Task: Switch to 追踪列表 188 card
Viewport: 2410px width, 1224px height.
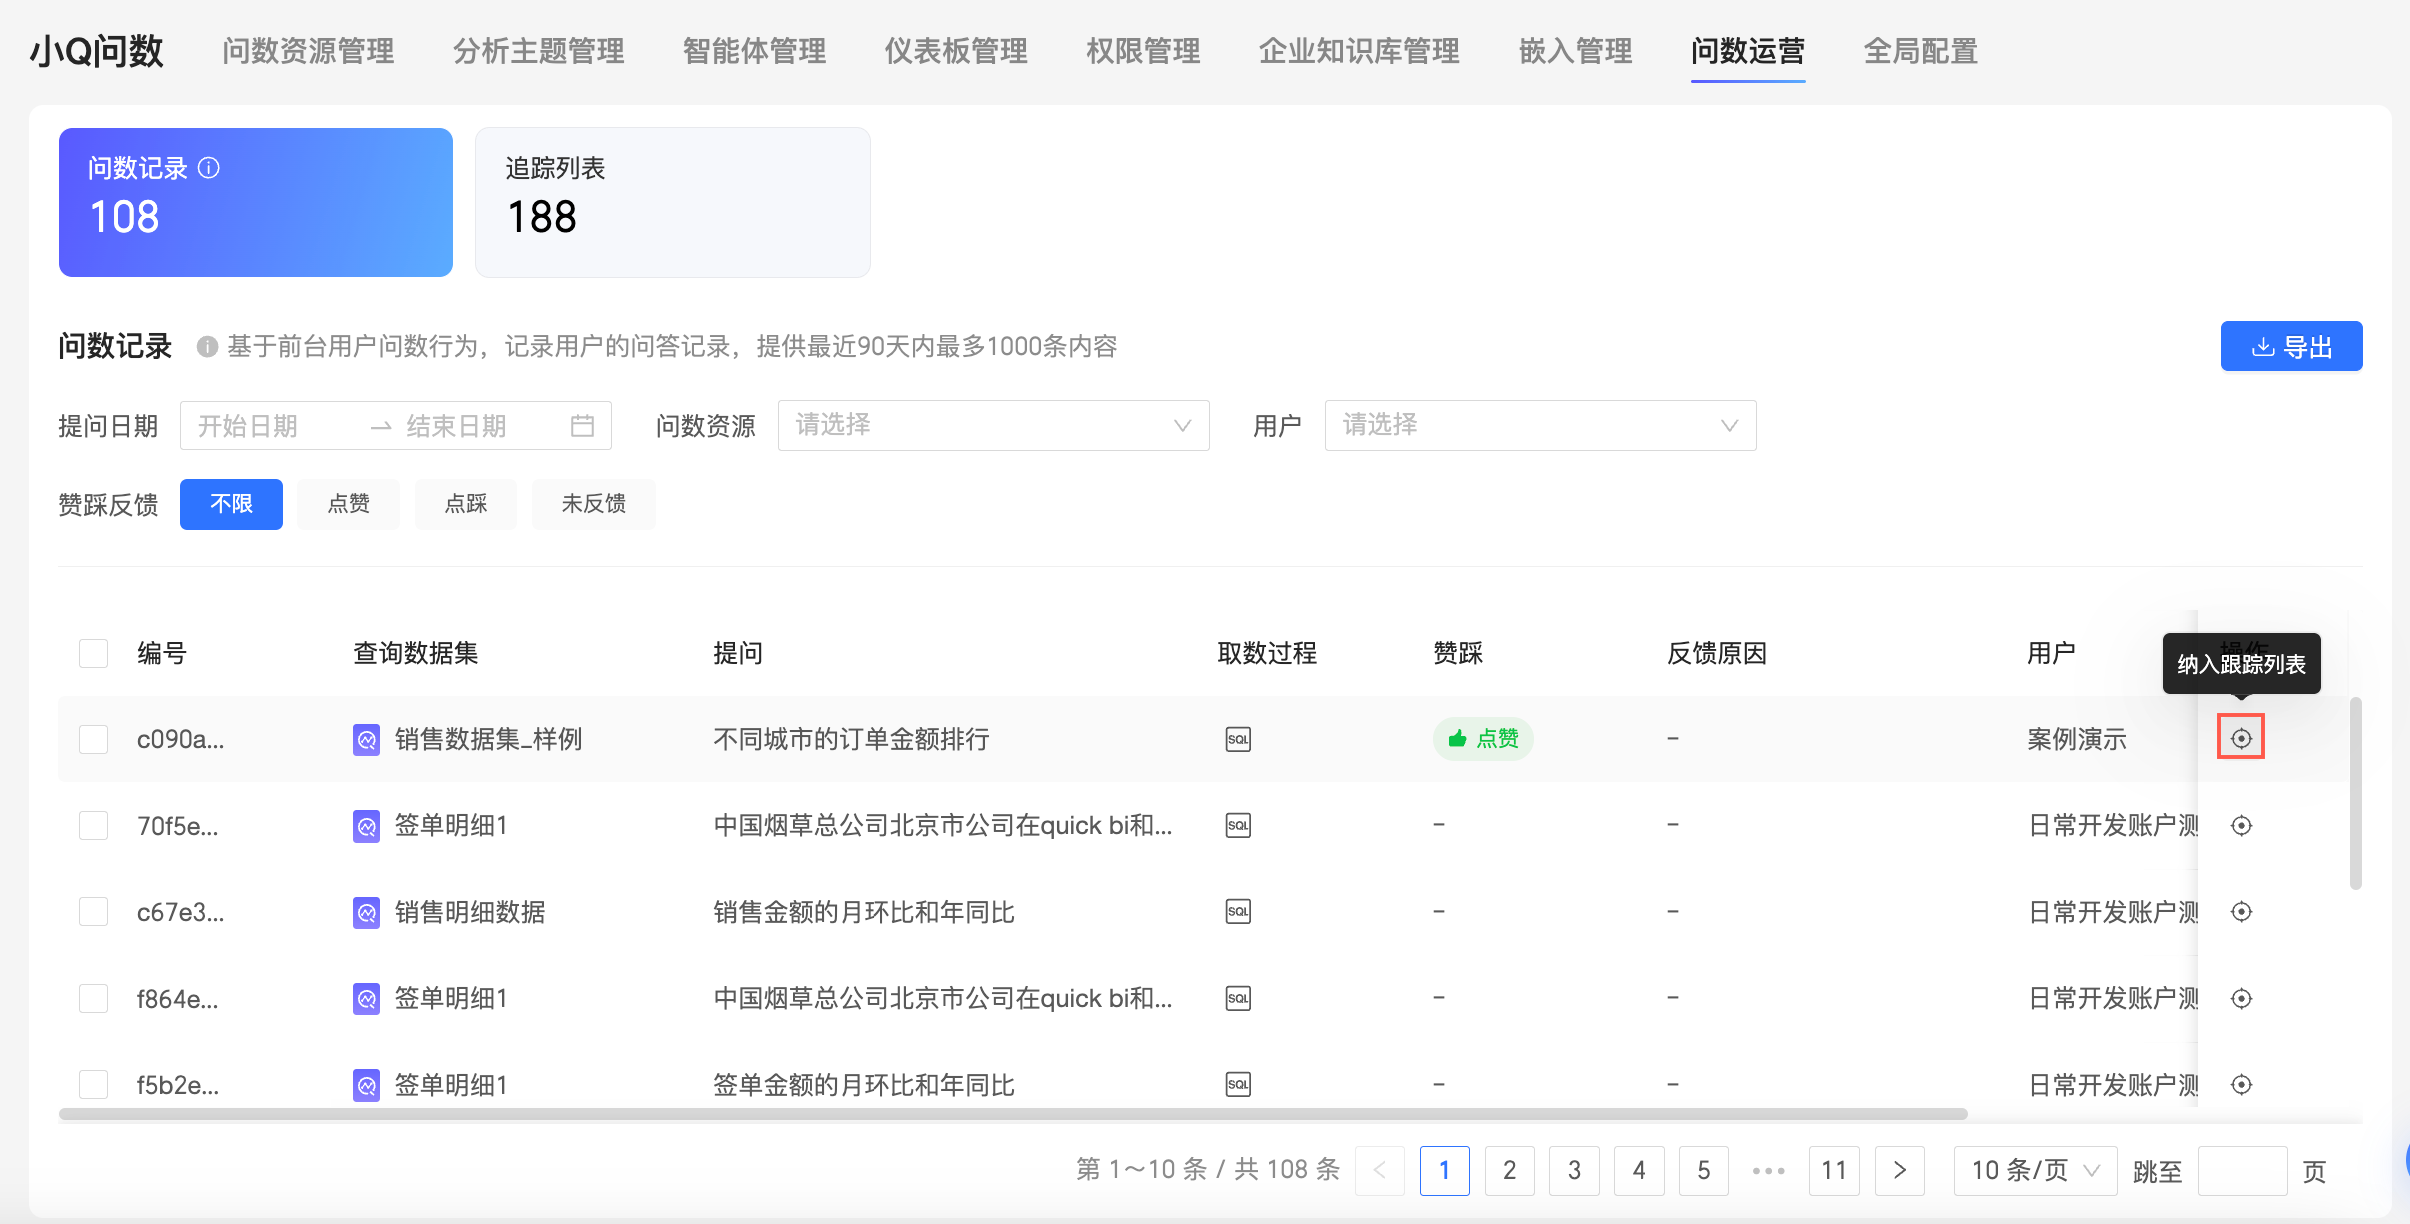Action: pyautogui.click(x=673, y=202)
